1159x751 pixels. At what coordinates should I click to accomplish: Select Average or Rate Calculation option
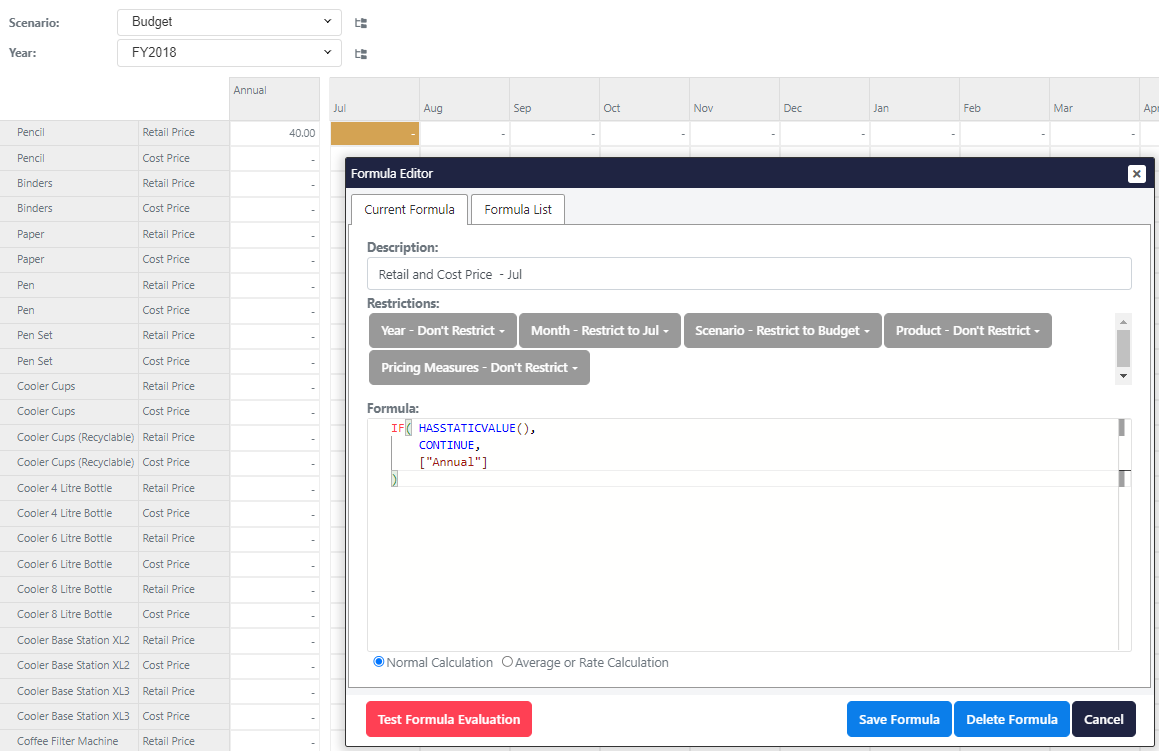[507, 662]
